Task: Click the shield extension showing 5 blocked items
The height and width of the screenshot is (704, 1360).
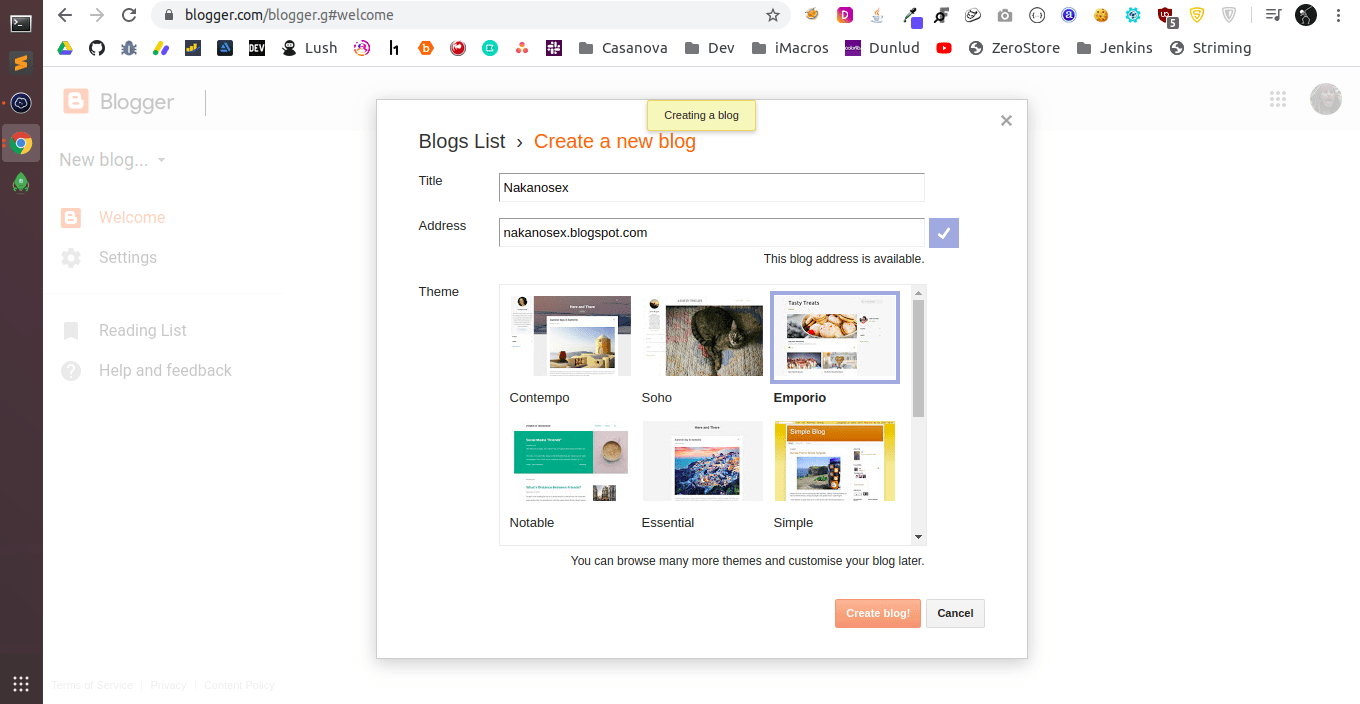Action: click(1165, 15)
